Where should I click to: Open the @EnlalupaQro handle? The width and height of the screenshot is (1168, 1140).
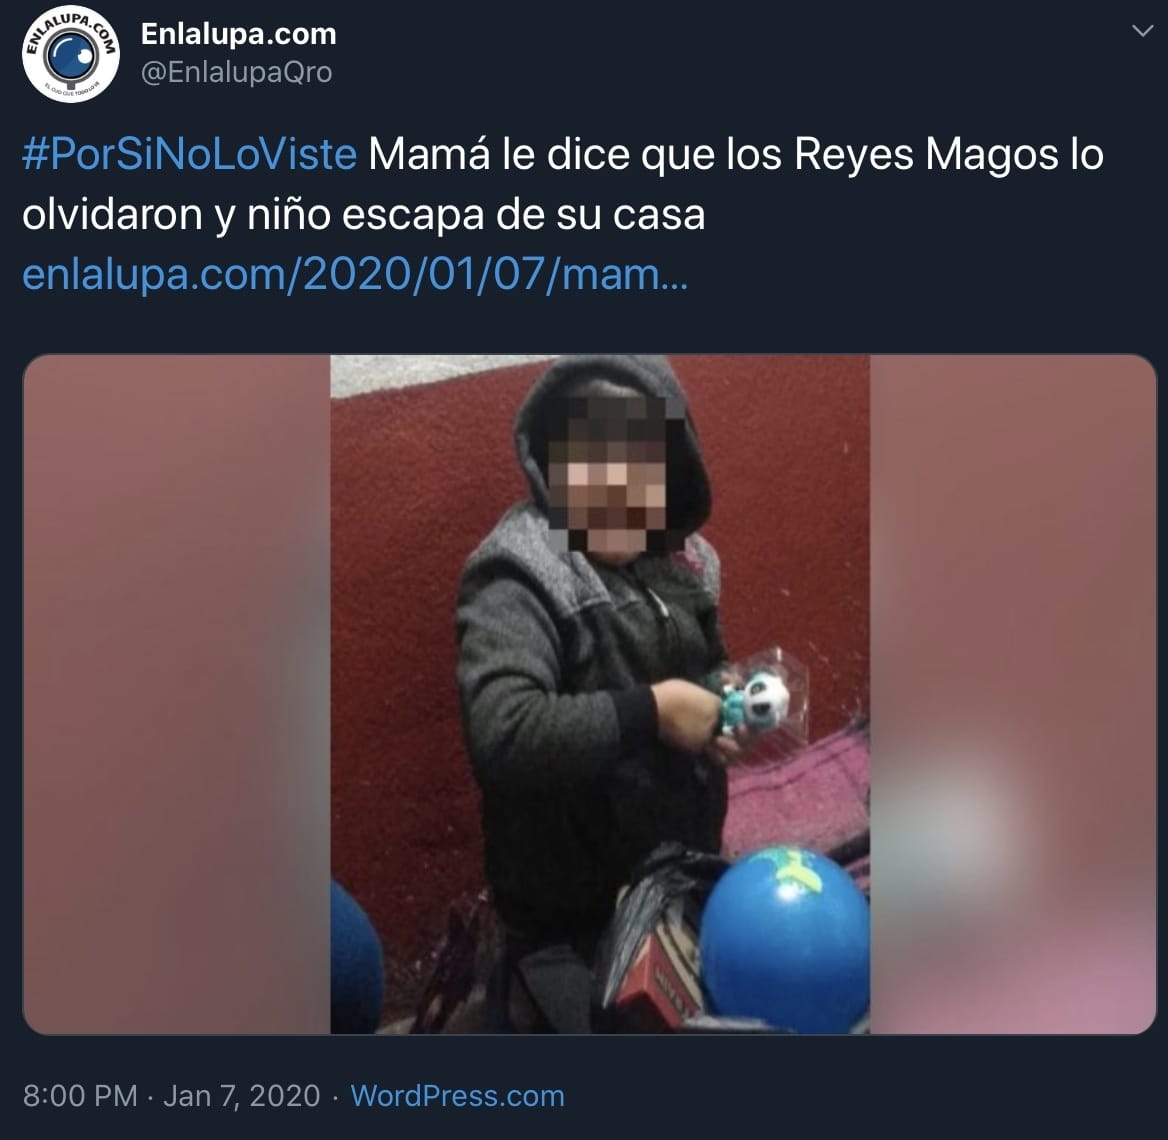236,72
